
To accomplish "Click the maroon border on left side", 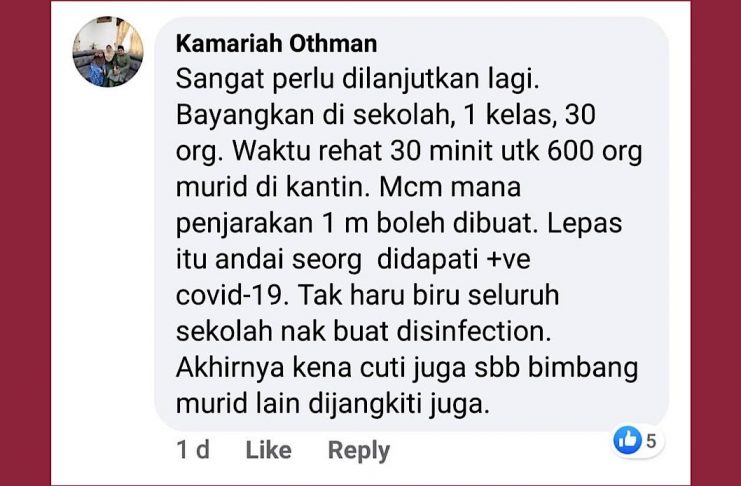I will pyautogui.click(x=25, y=243).
